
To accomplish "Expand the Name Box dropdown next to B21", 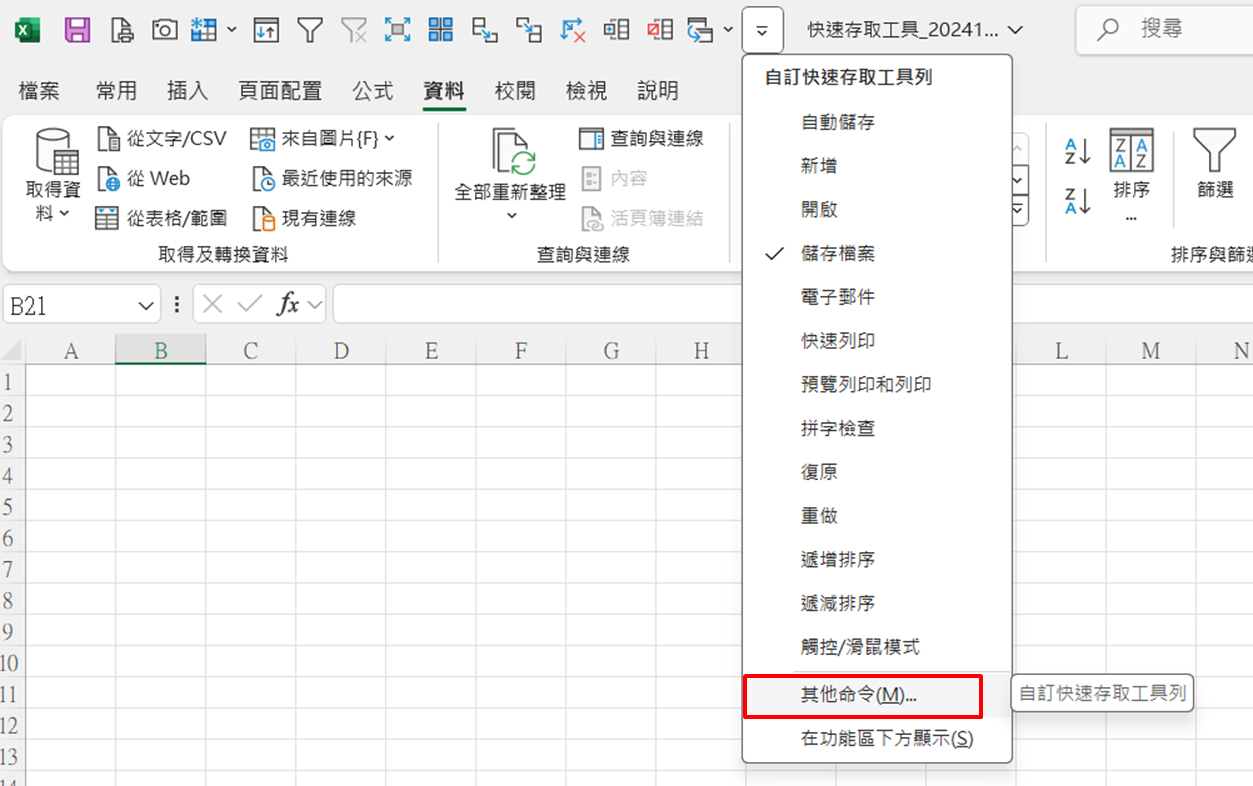I will [x=146, y=305].
